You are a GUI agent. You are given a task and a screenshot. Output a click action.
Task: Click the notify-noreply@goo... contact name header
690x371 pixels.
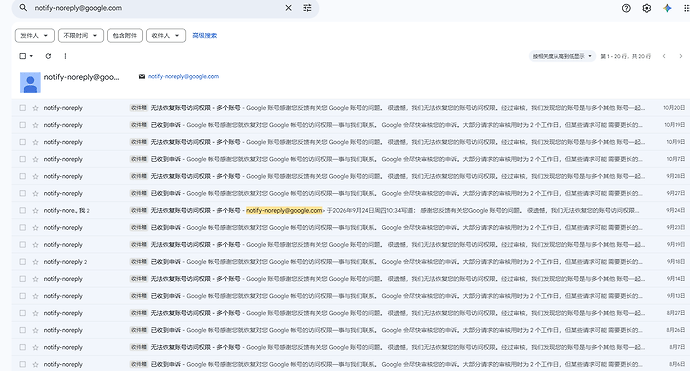point(81,77)
